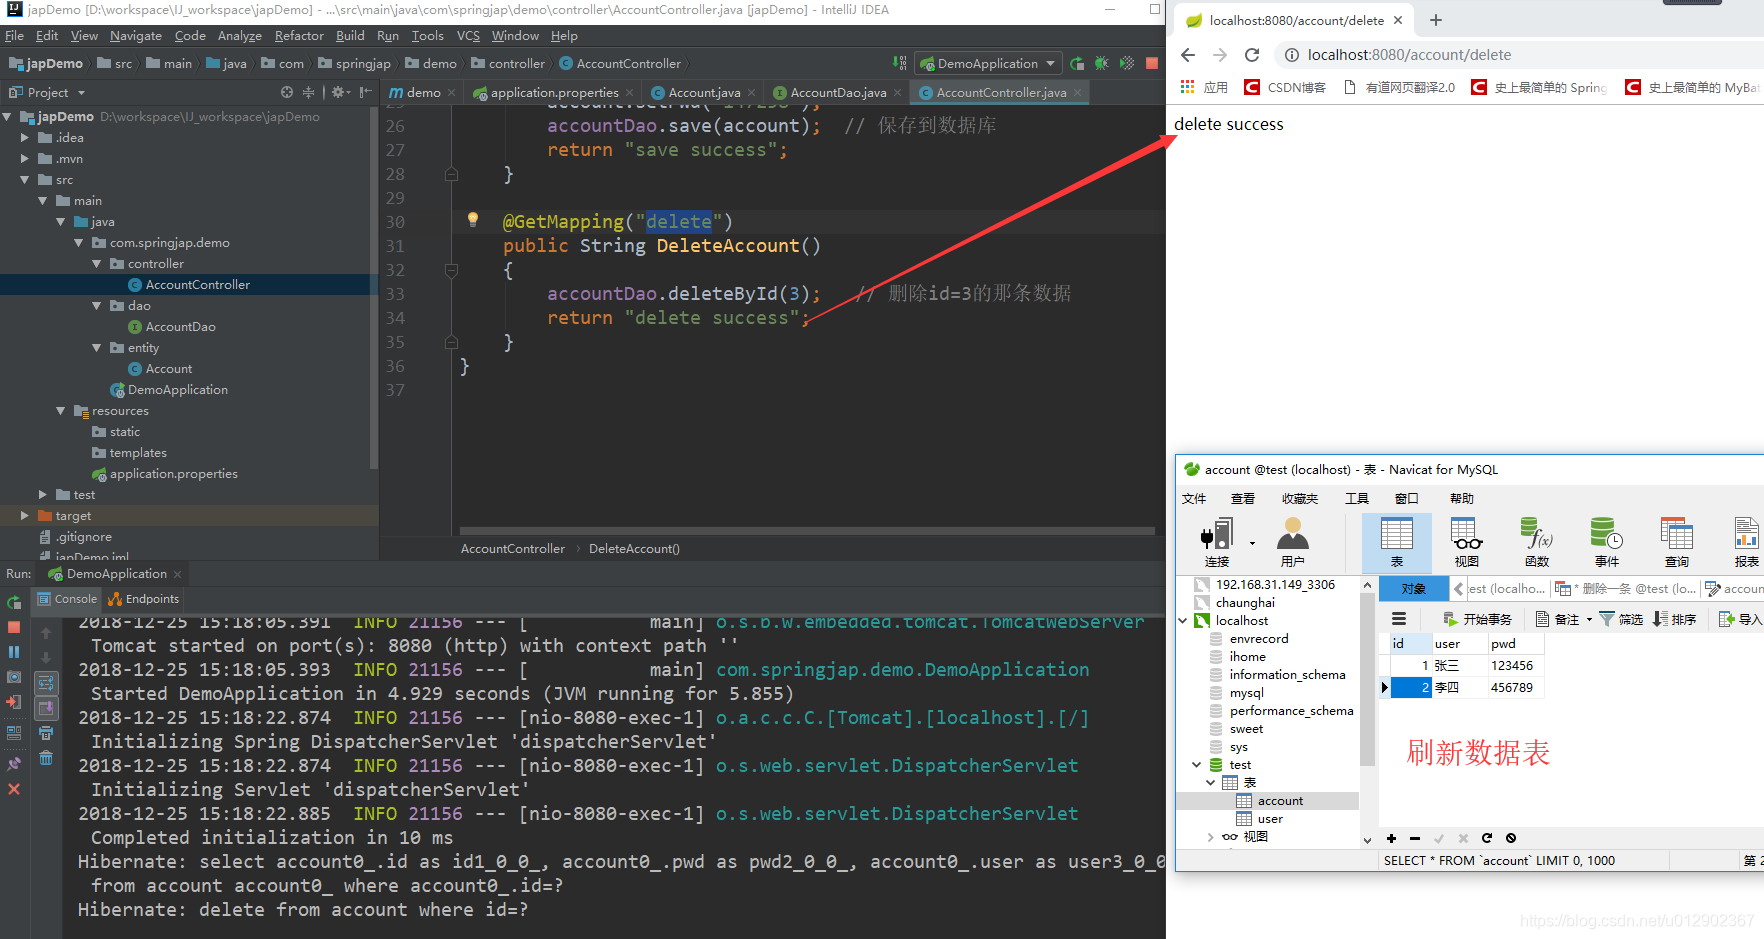Add a record with Navicat plus icon
Viewport: 1764px width, 939px height.
click(1391, 838)
